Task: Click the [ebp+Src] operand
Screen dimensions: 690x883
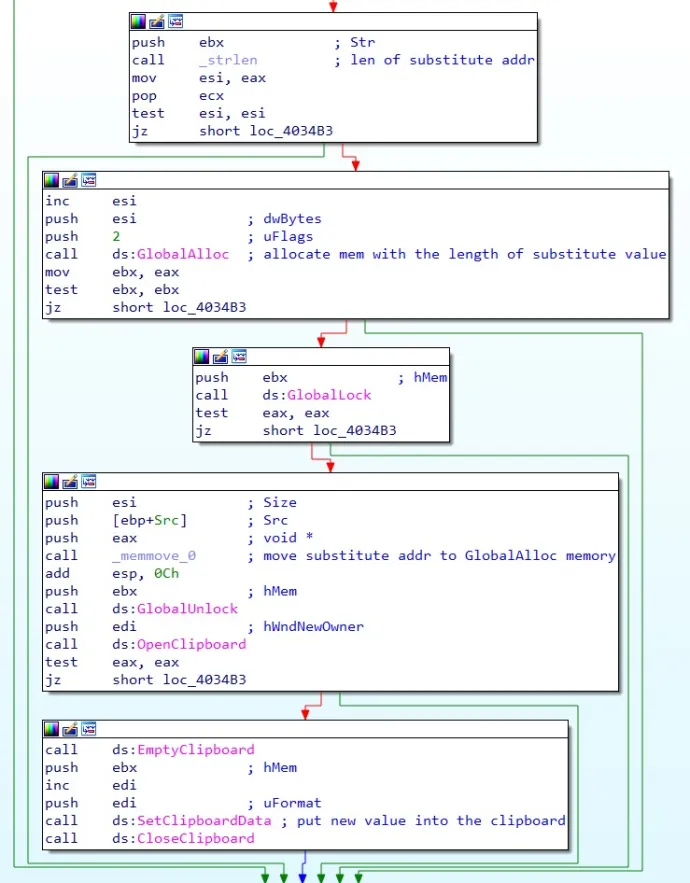Action: 150,520
